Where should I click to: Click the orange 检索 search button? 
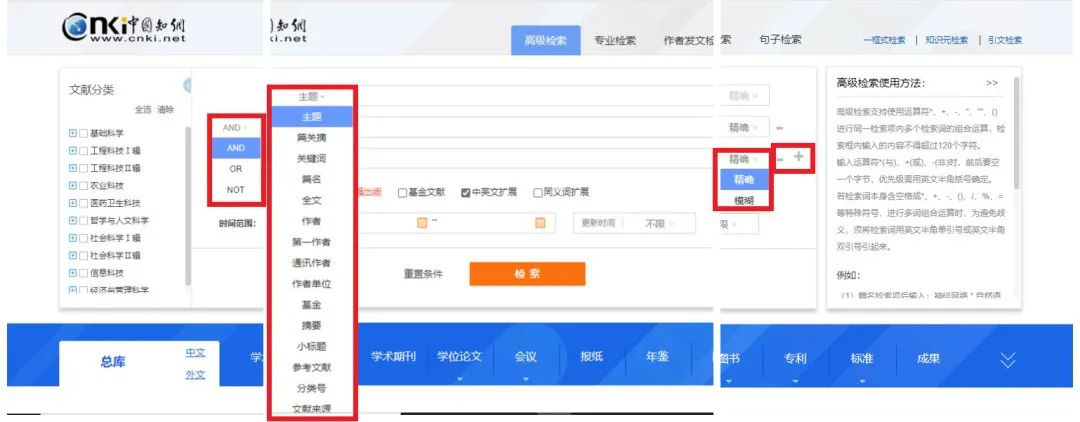(528, 273)
